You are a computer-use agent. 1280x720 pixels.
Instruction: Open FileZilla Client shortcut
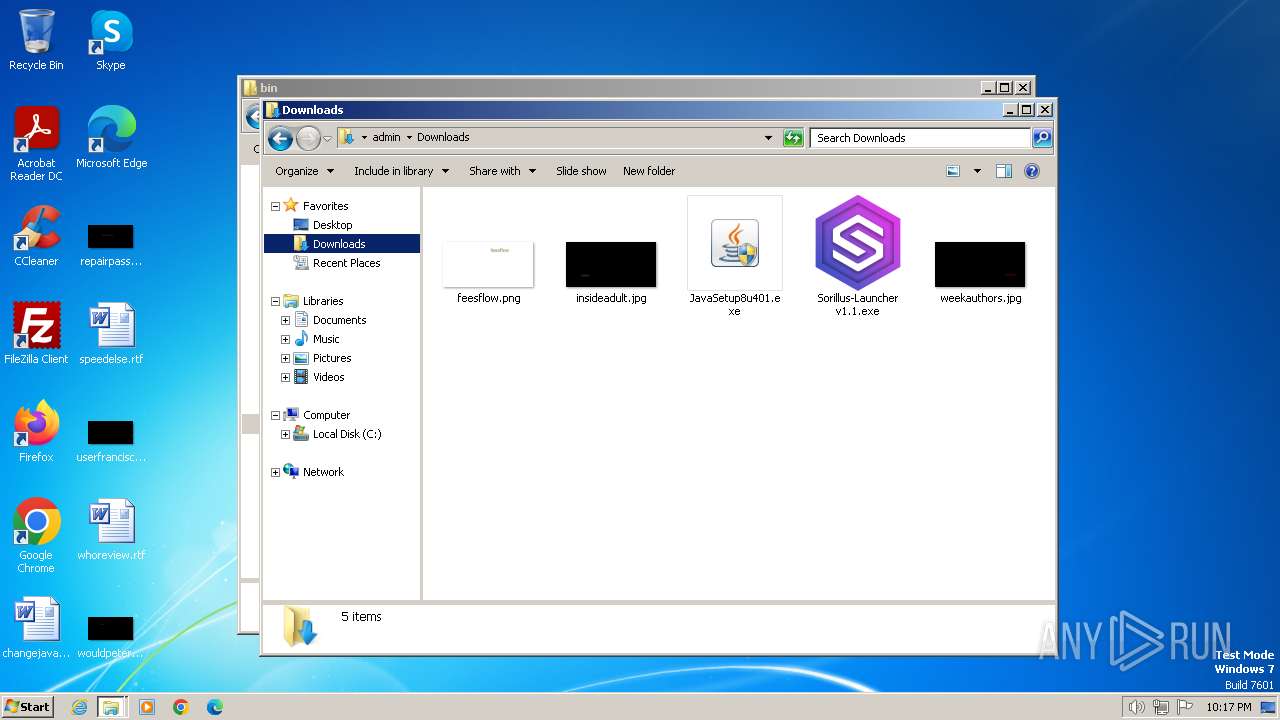click(36, 333)
